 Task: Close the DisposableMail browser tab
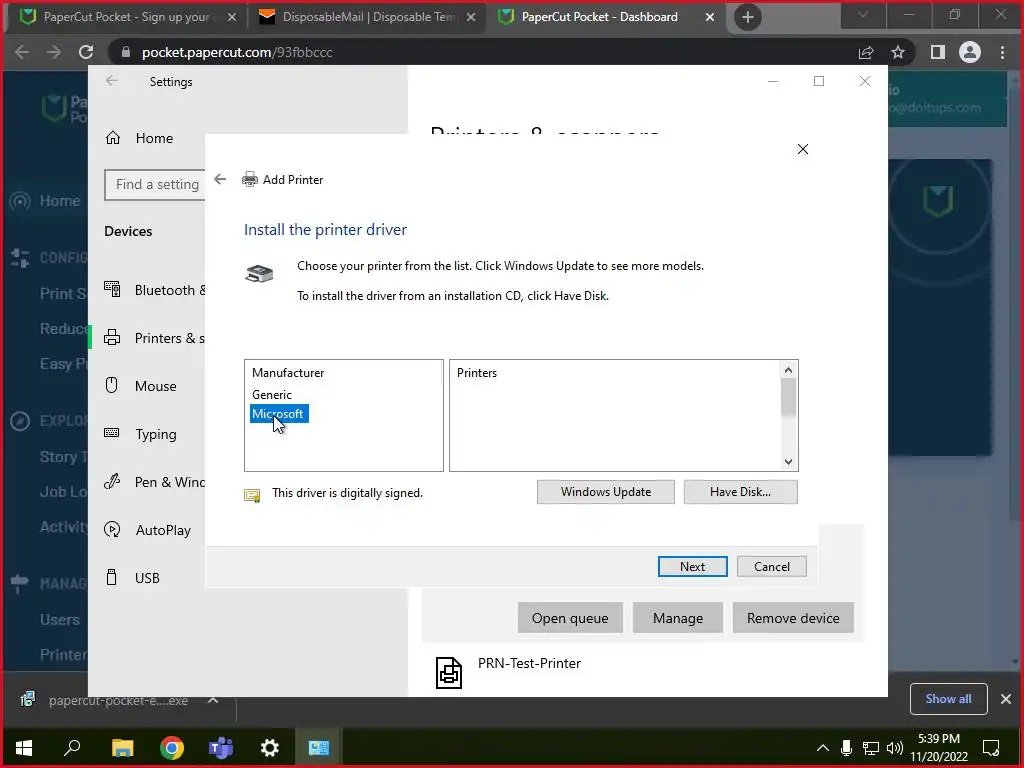[x=472, y=17]
